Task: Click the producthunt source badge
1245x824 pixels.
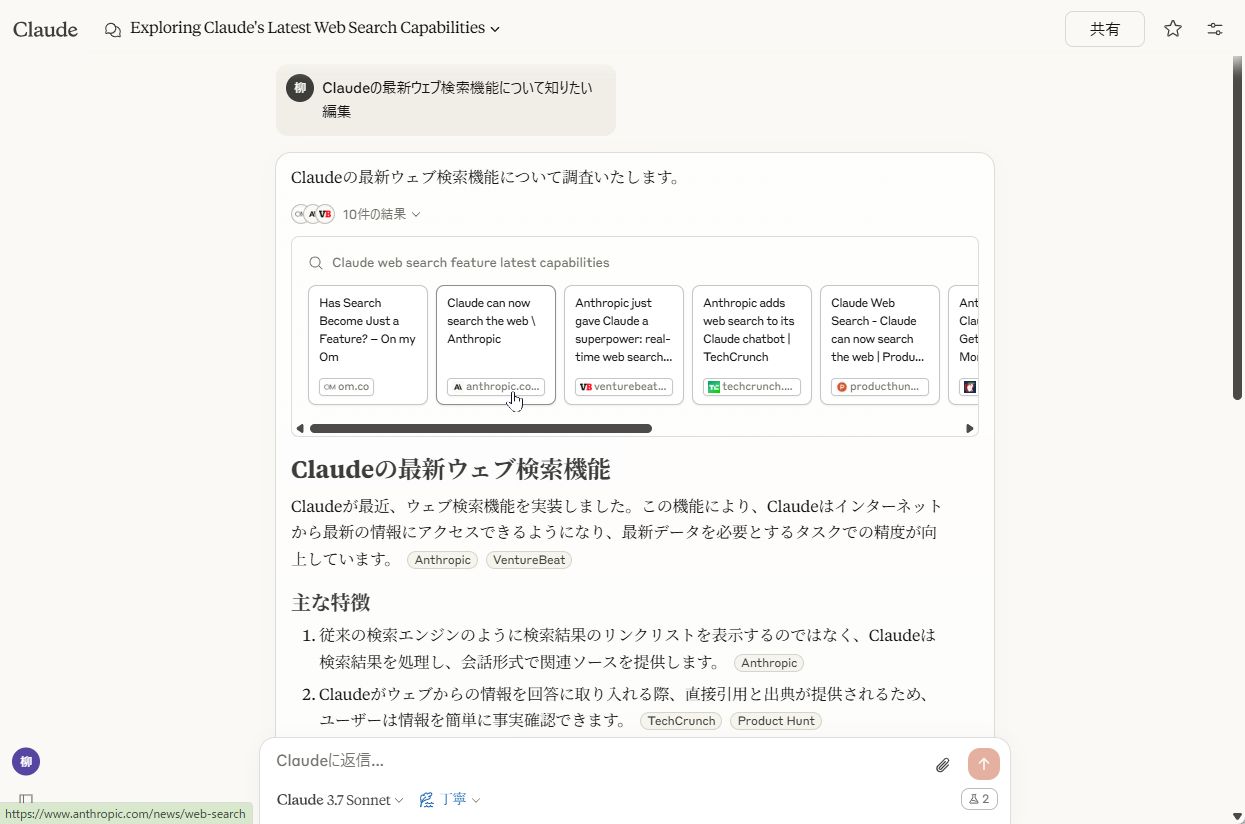Action: pos(880,386)
